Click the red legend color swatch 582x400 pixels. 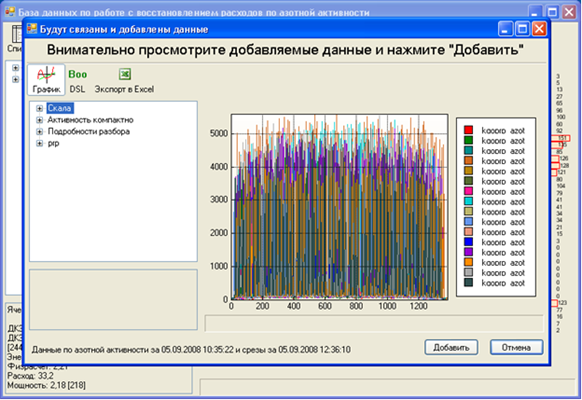[468, 130]
